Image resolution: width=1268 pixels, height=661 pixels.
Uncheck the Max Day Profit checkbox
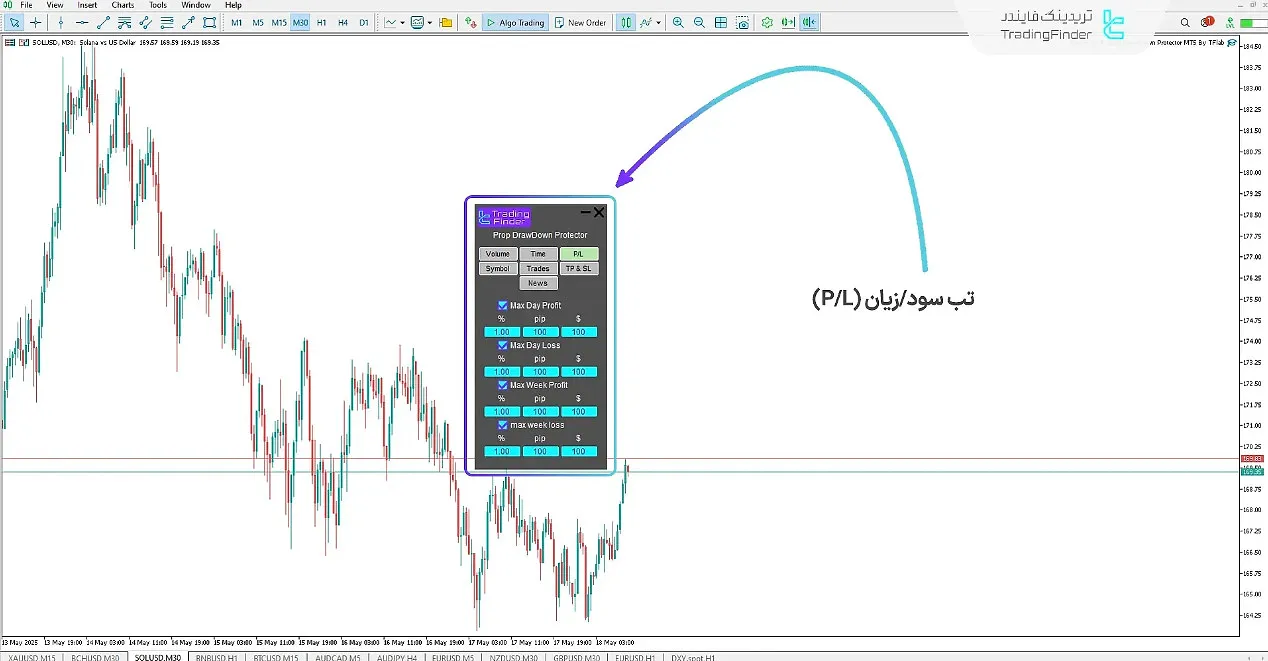pos(503,306)
